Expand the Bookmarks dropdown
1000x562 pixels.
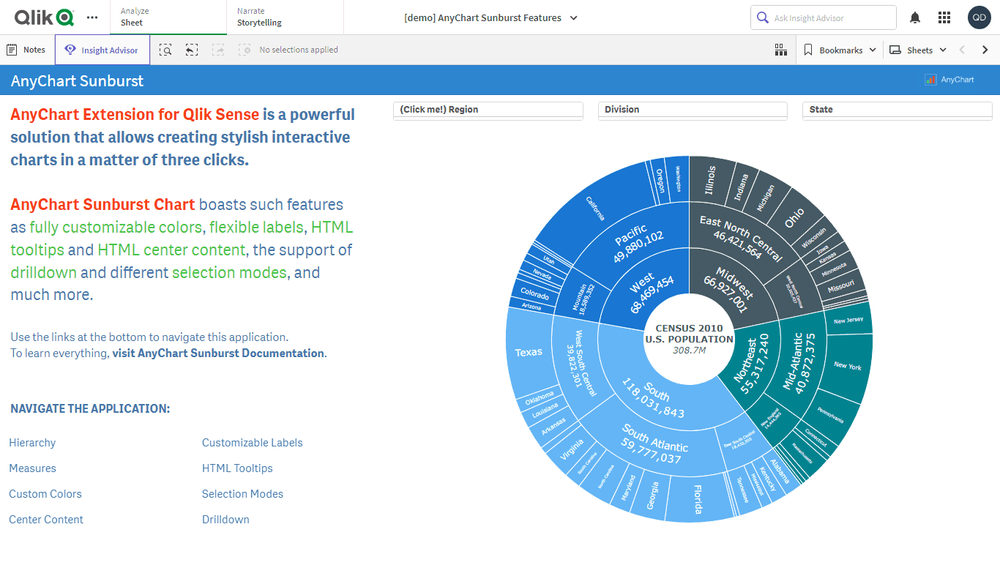(x=840, y=50)
